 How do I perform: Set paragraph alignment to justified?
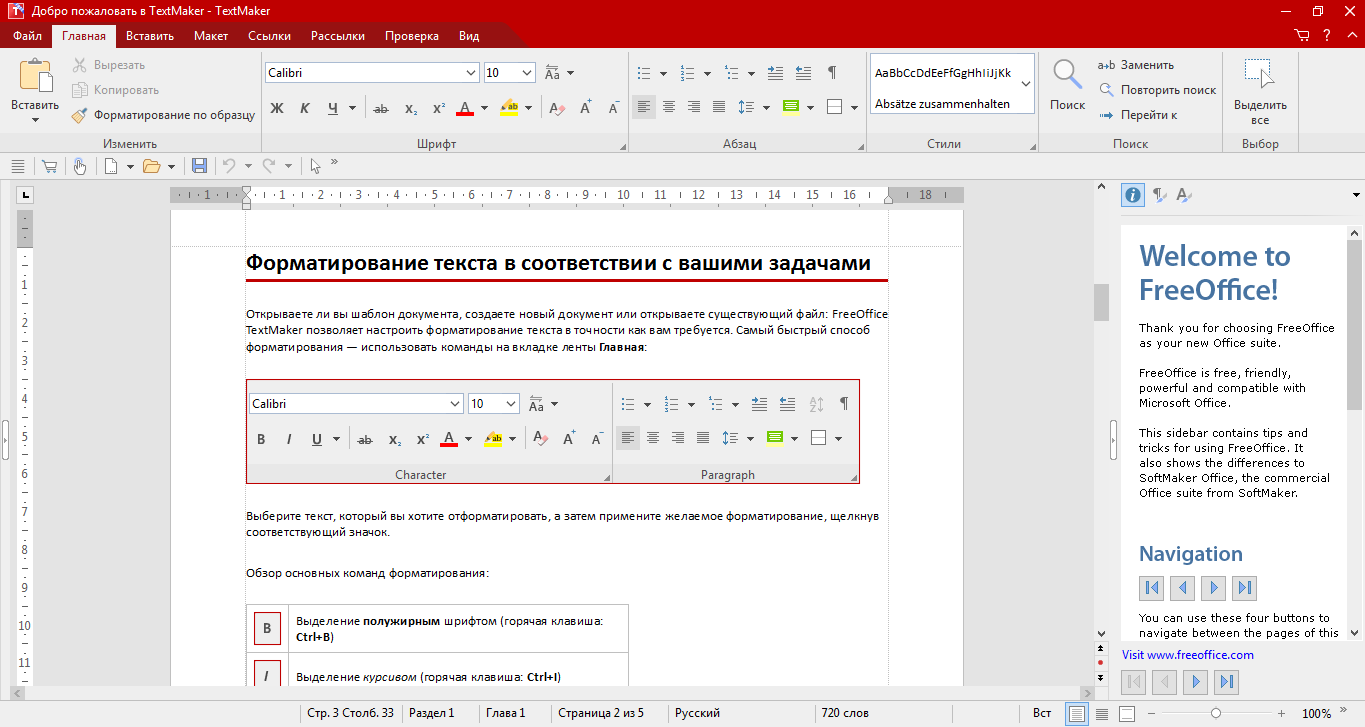719,107
